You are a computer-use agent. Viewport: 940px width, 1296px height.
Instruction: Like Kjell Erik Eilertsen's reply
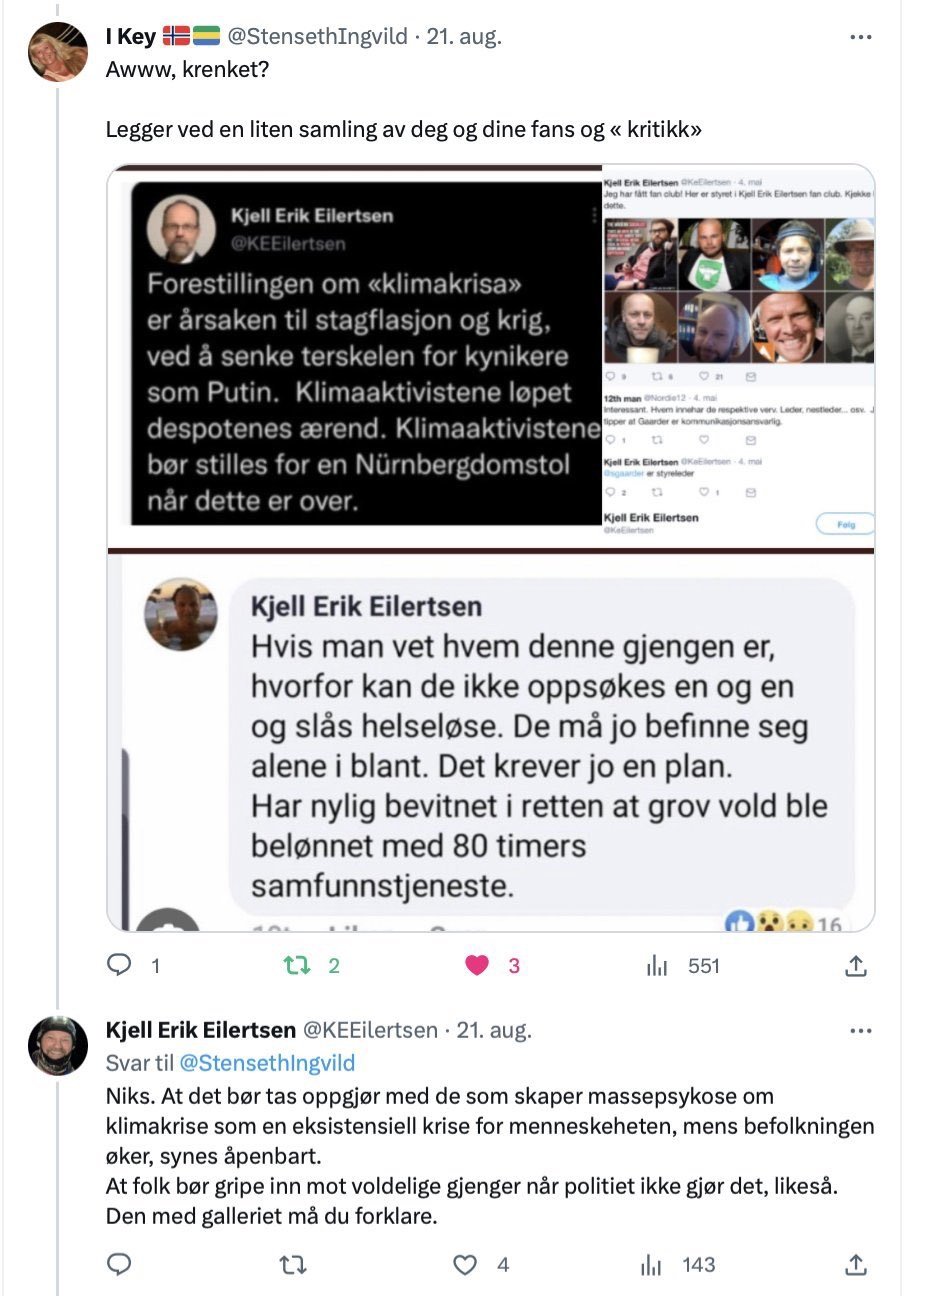(x=465, y=1265)
